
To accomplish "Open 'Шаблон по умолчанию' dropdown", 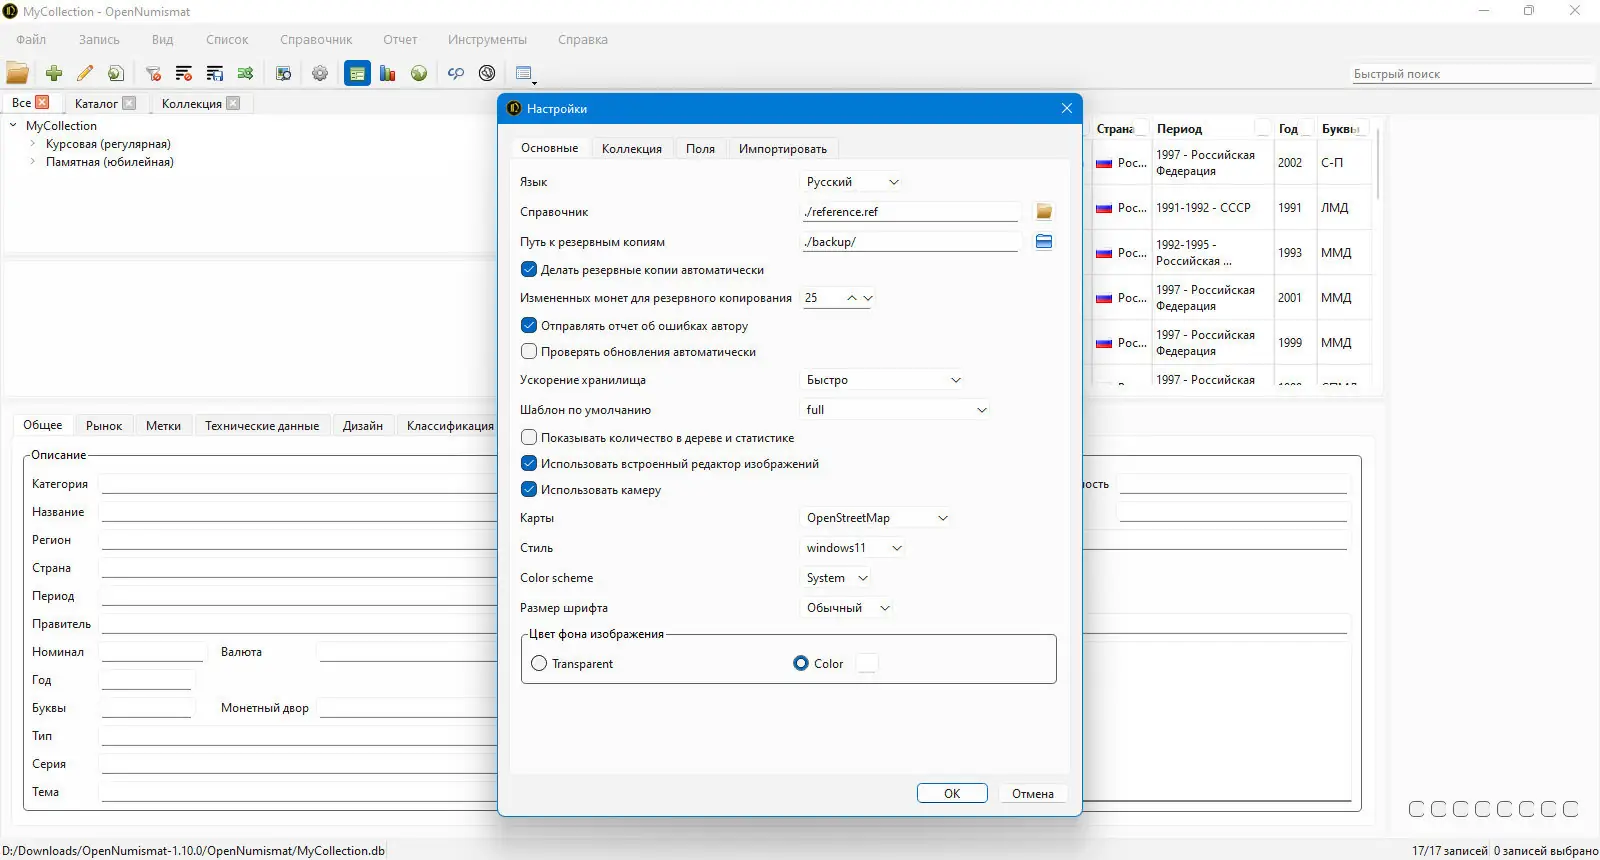I will (x=897, y=410).
